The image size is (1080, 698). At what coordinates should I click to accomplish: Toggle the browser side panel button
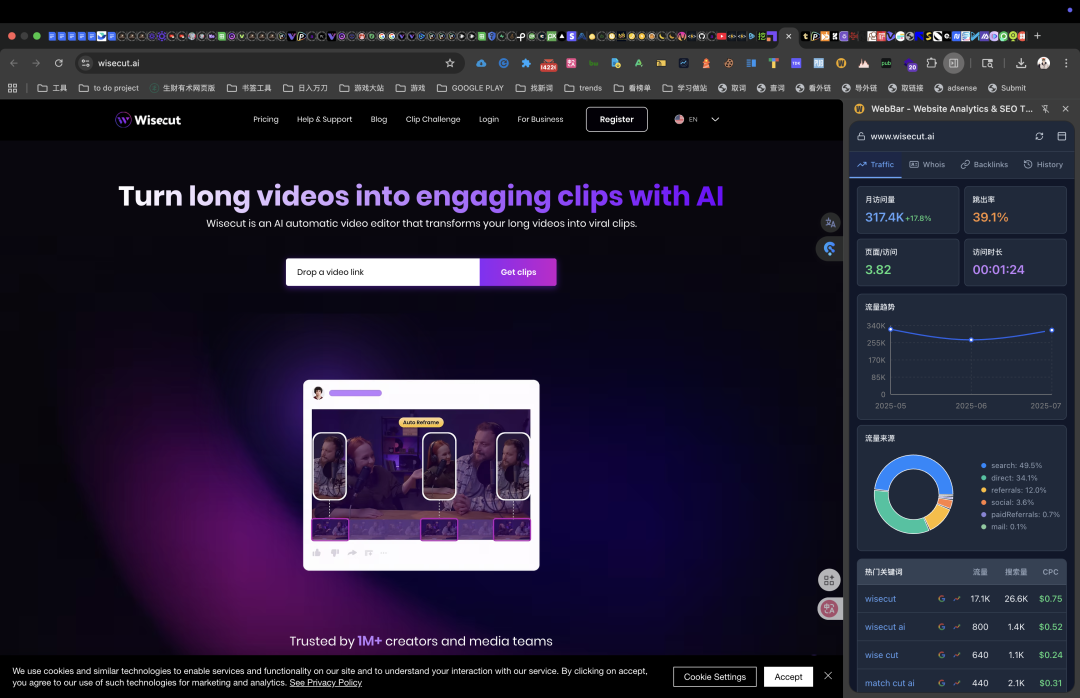click(x=953, y=63)
